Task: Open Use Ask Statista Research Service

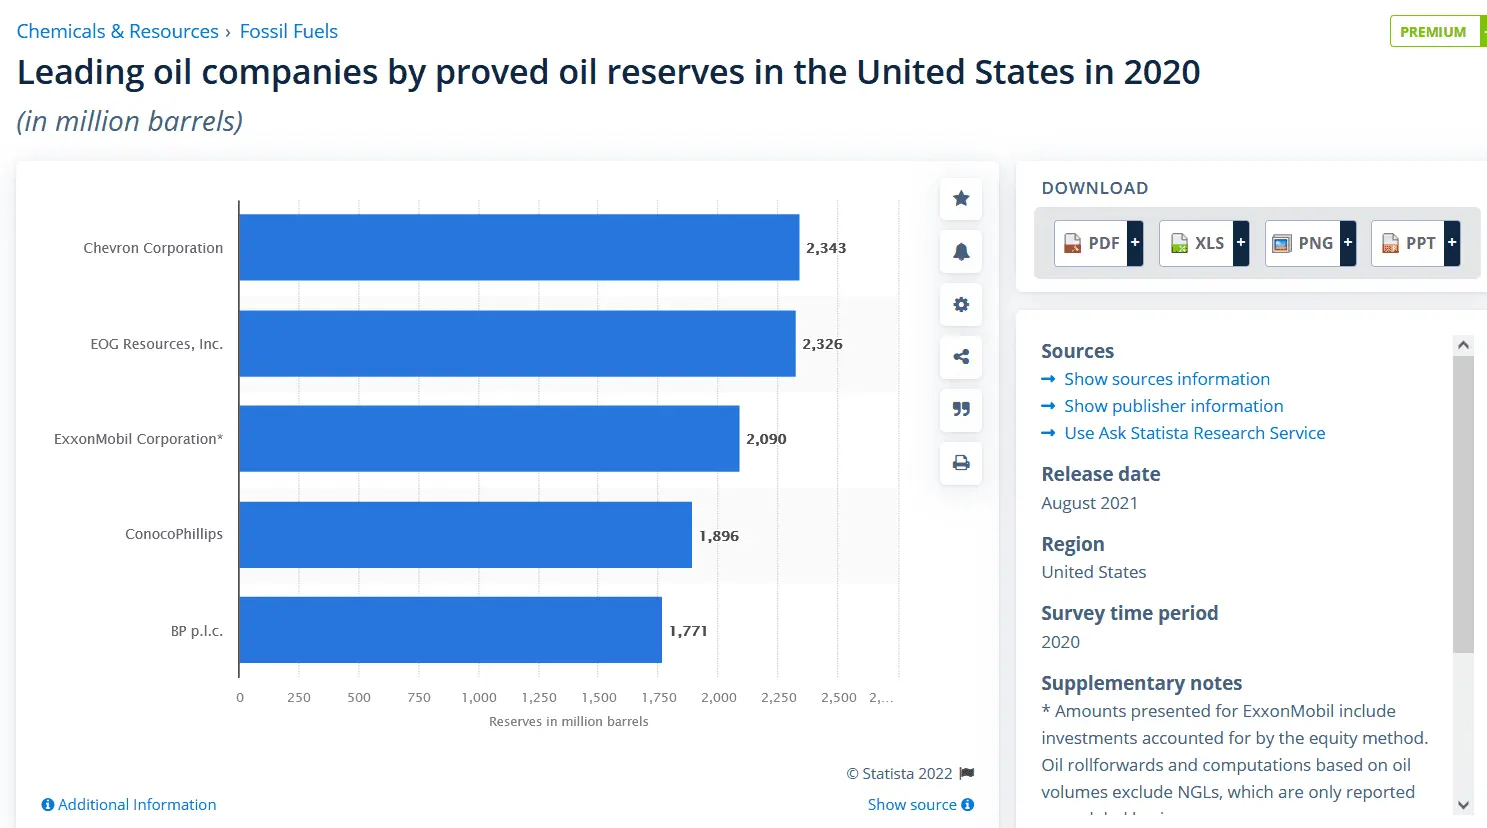Action: coord(1194,433)
